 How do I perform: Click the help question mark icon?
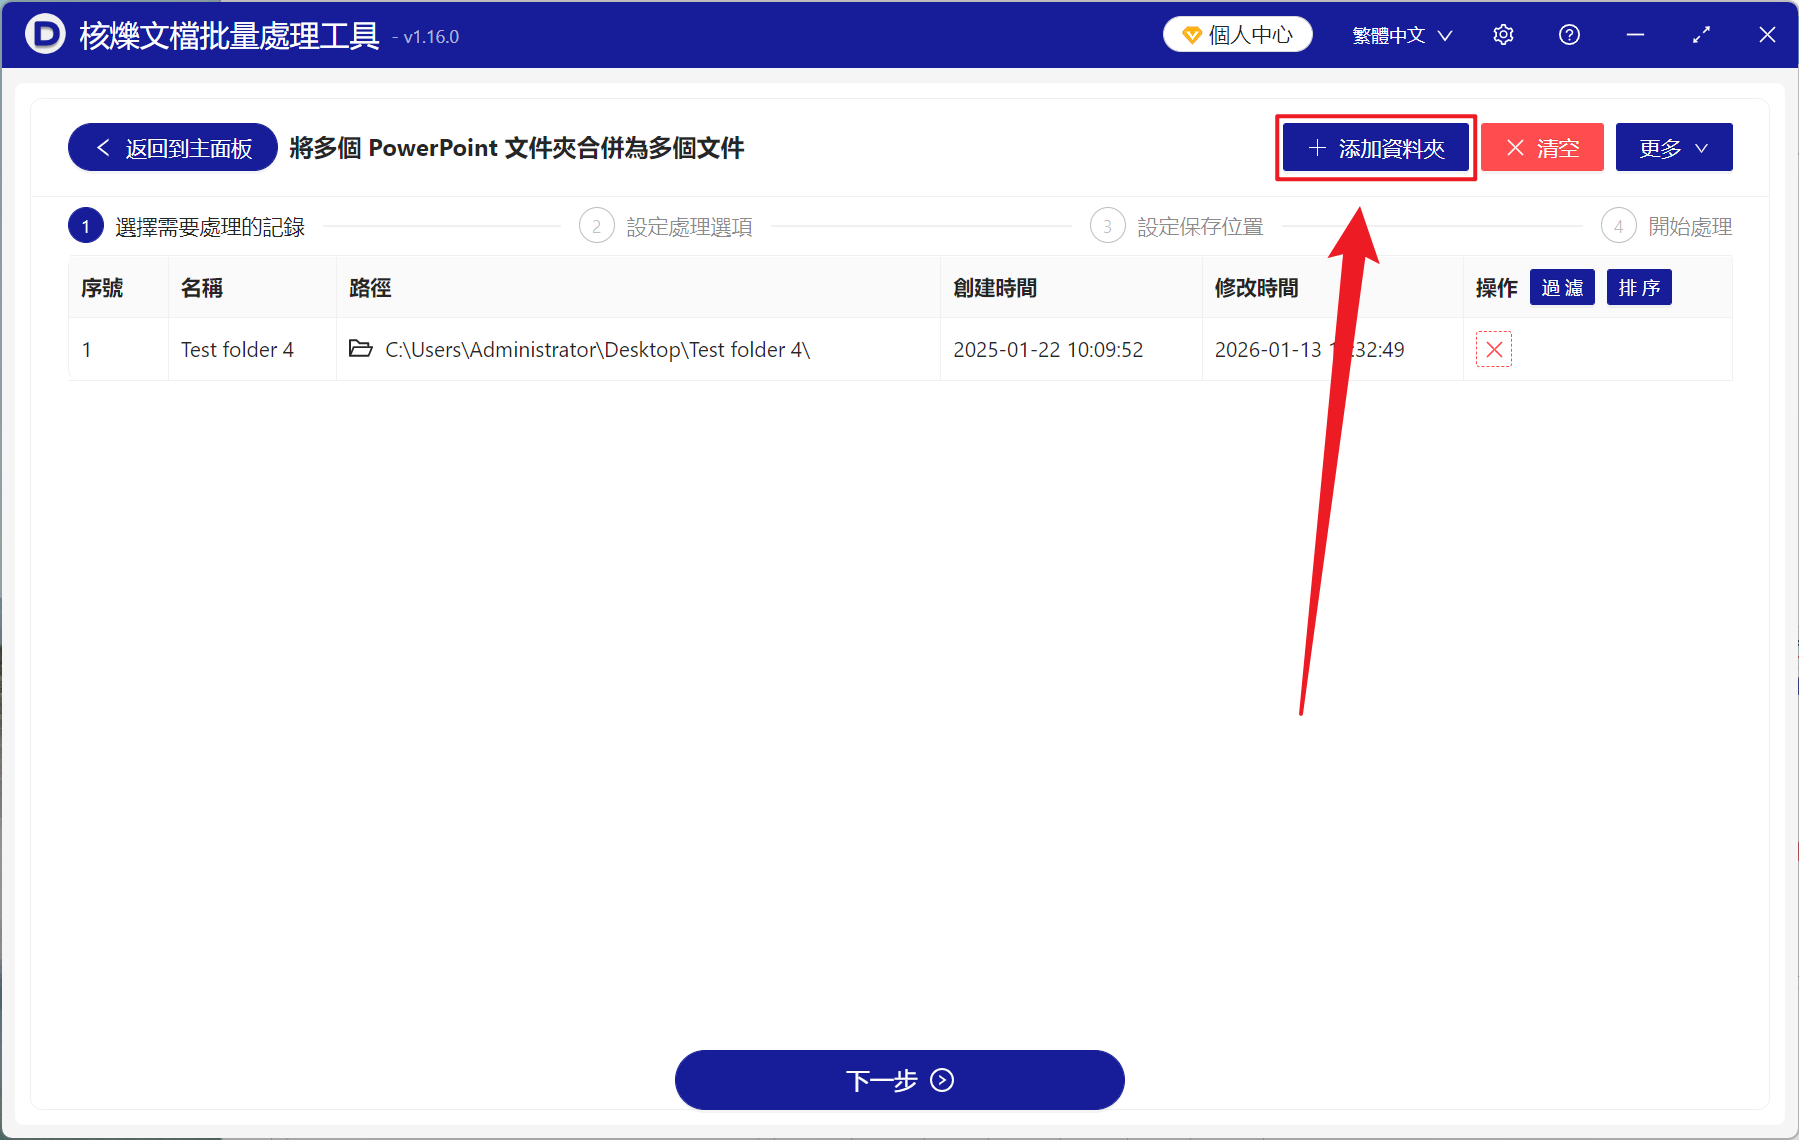[x=1568, y=34]
